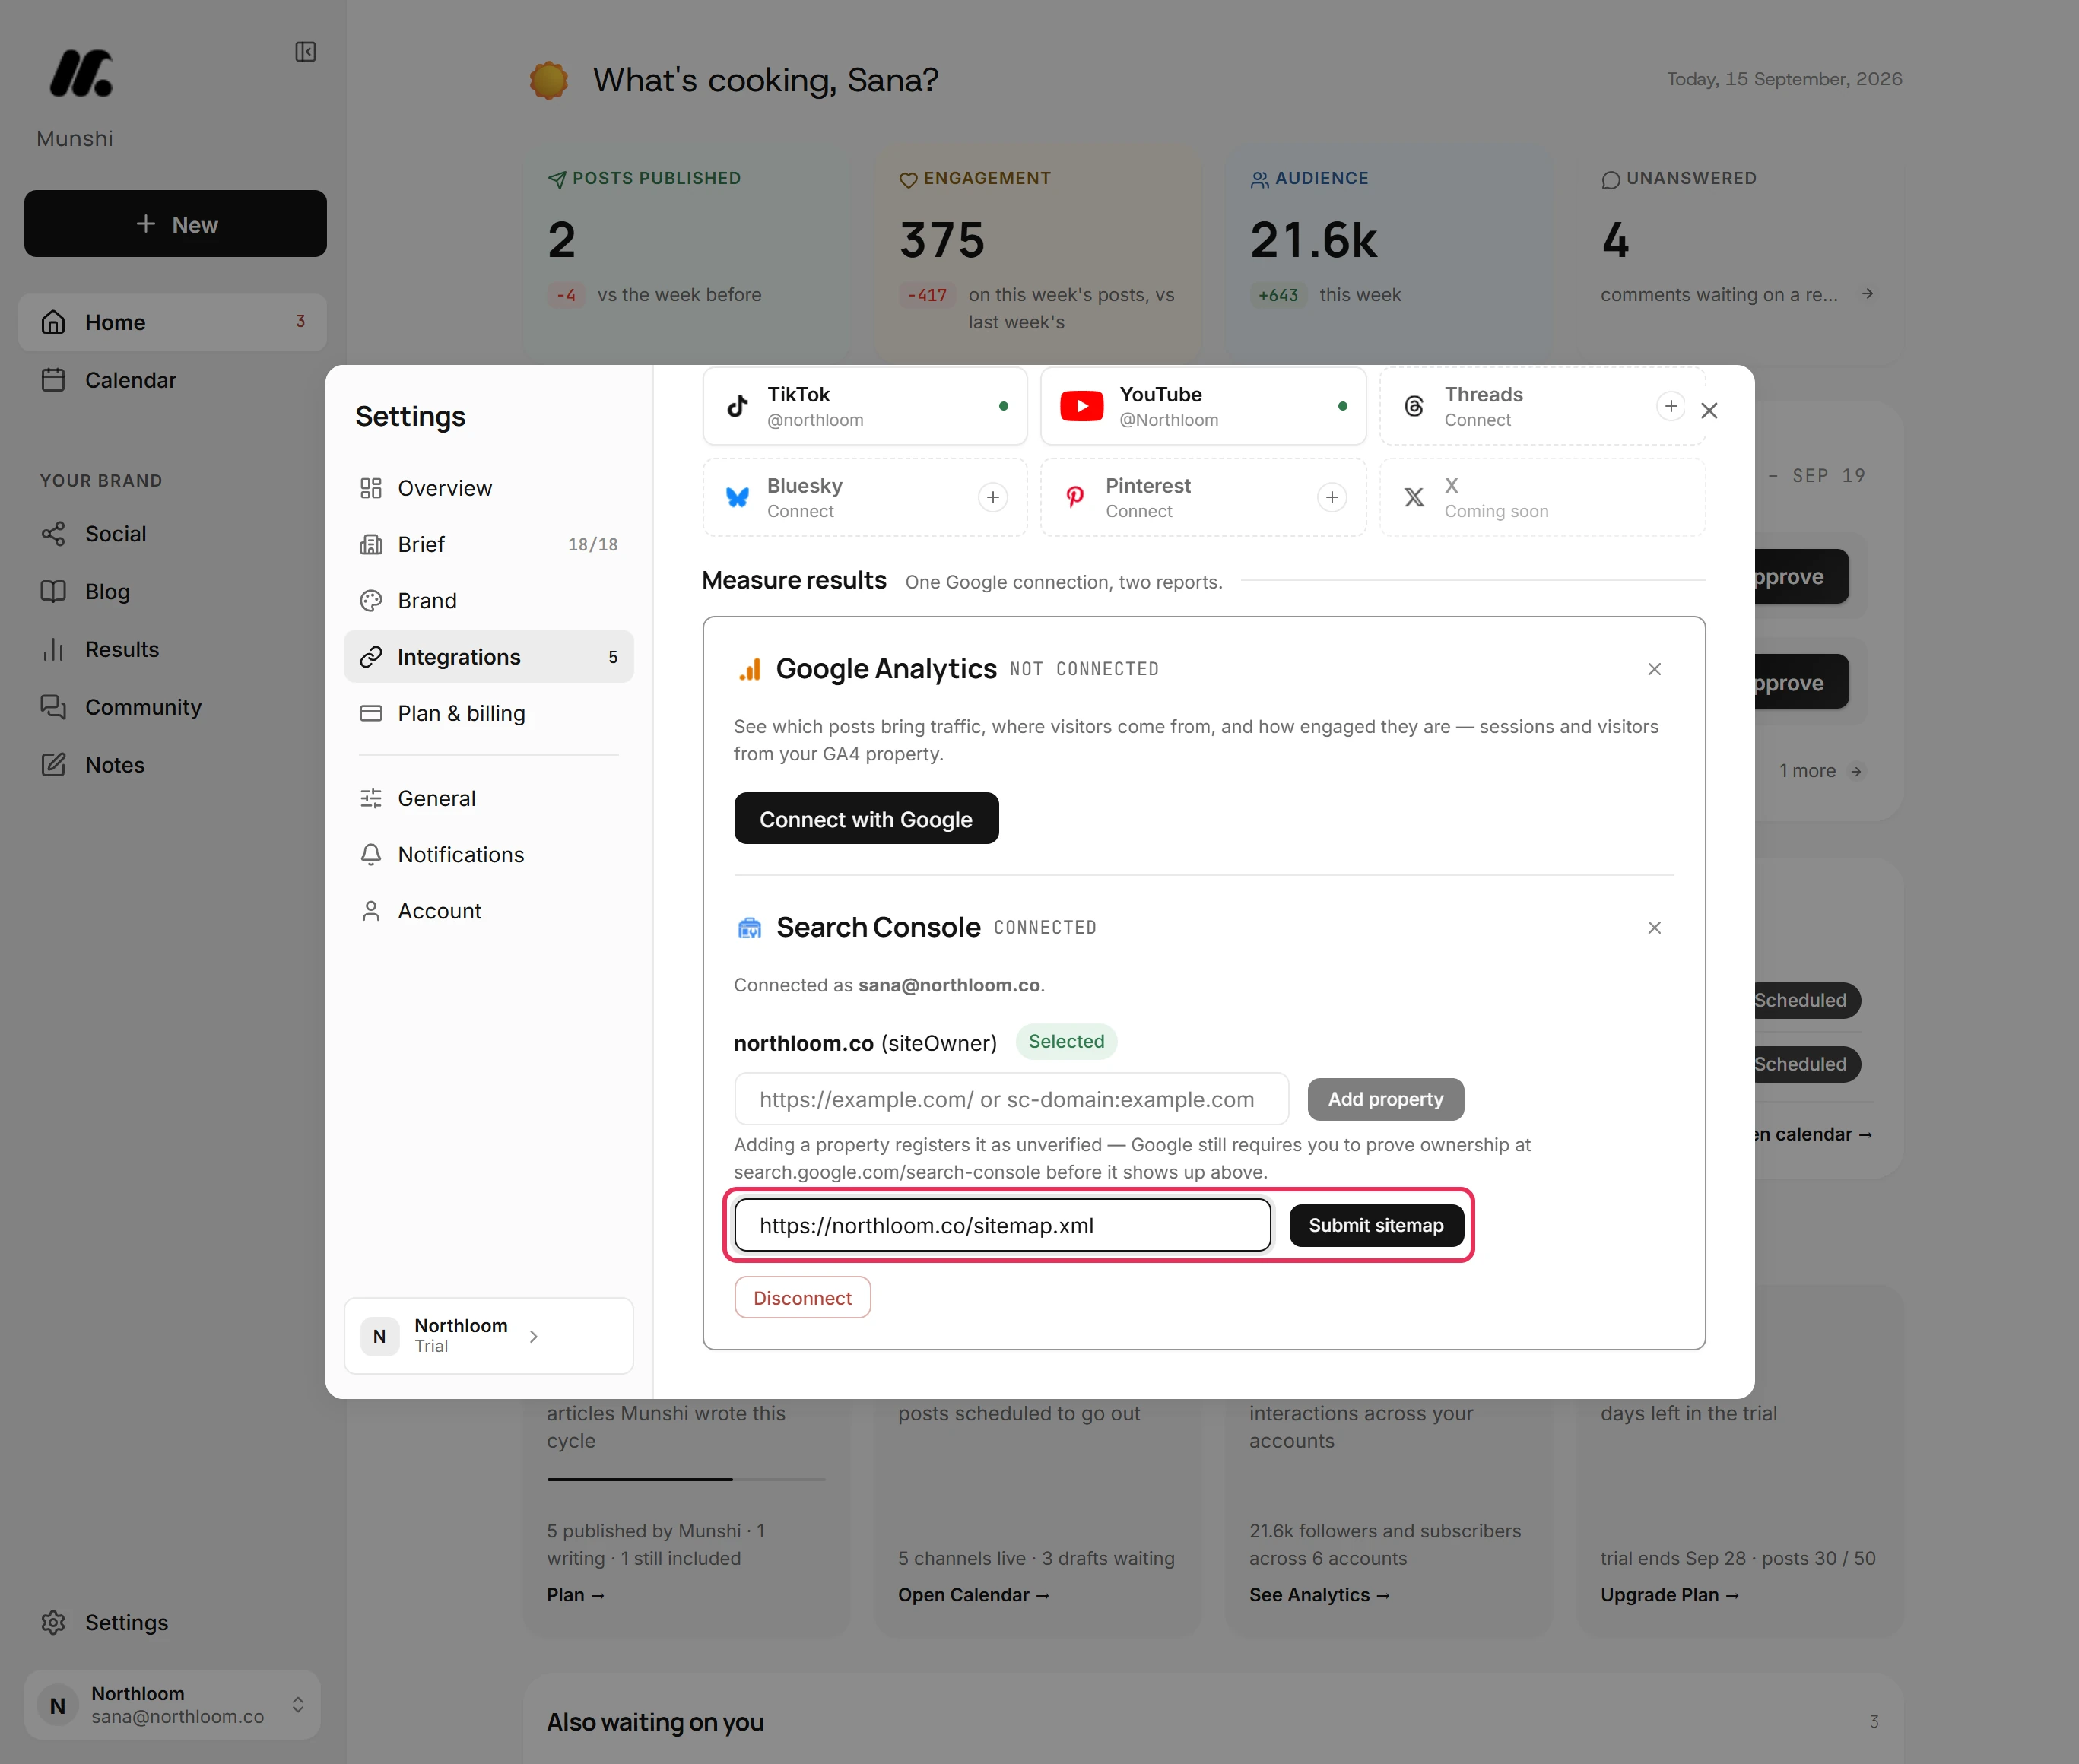Focus the add property URL field

click(x=1011, y=1099)
